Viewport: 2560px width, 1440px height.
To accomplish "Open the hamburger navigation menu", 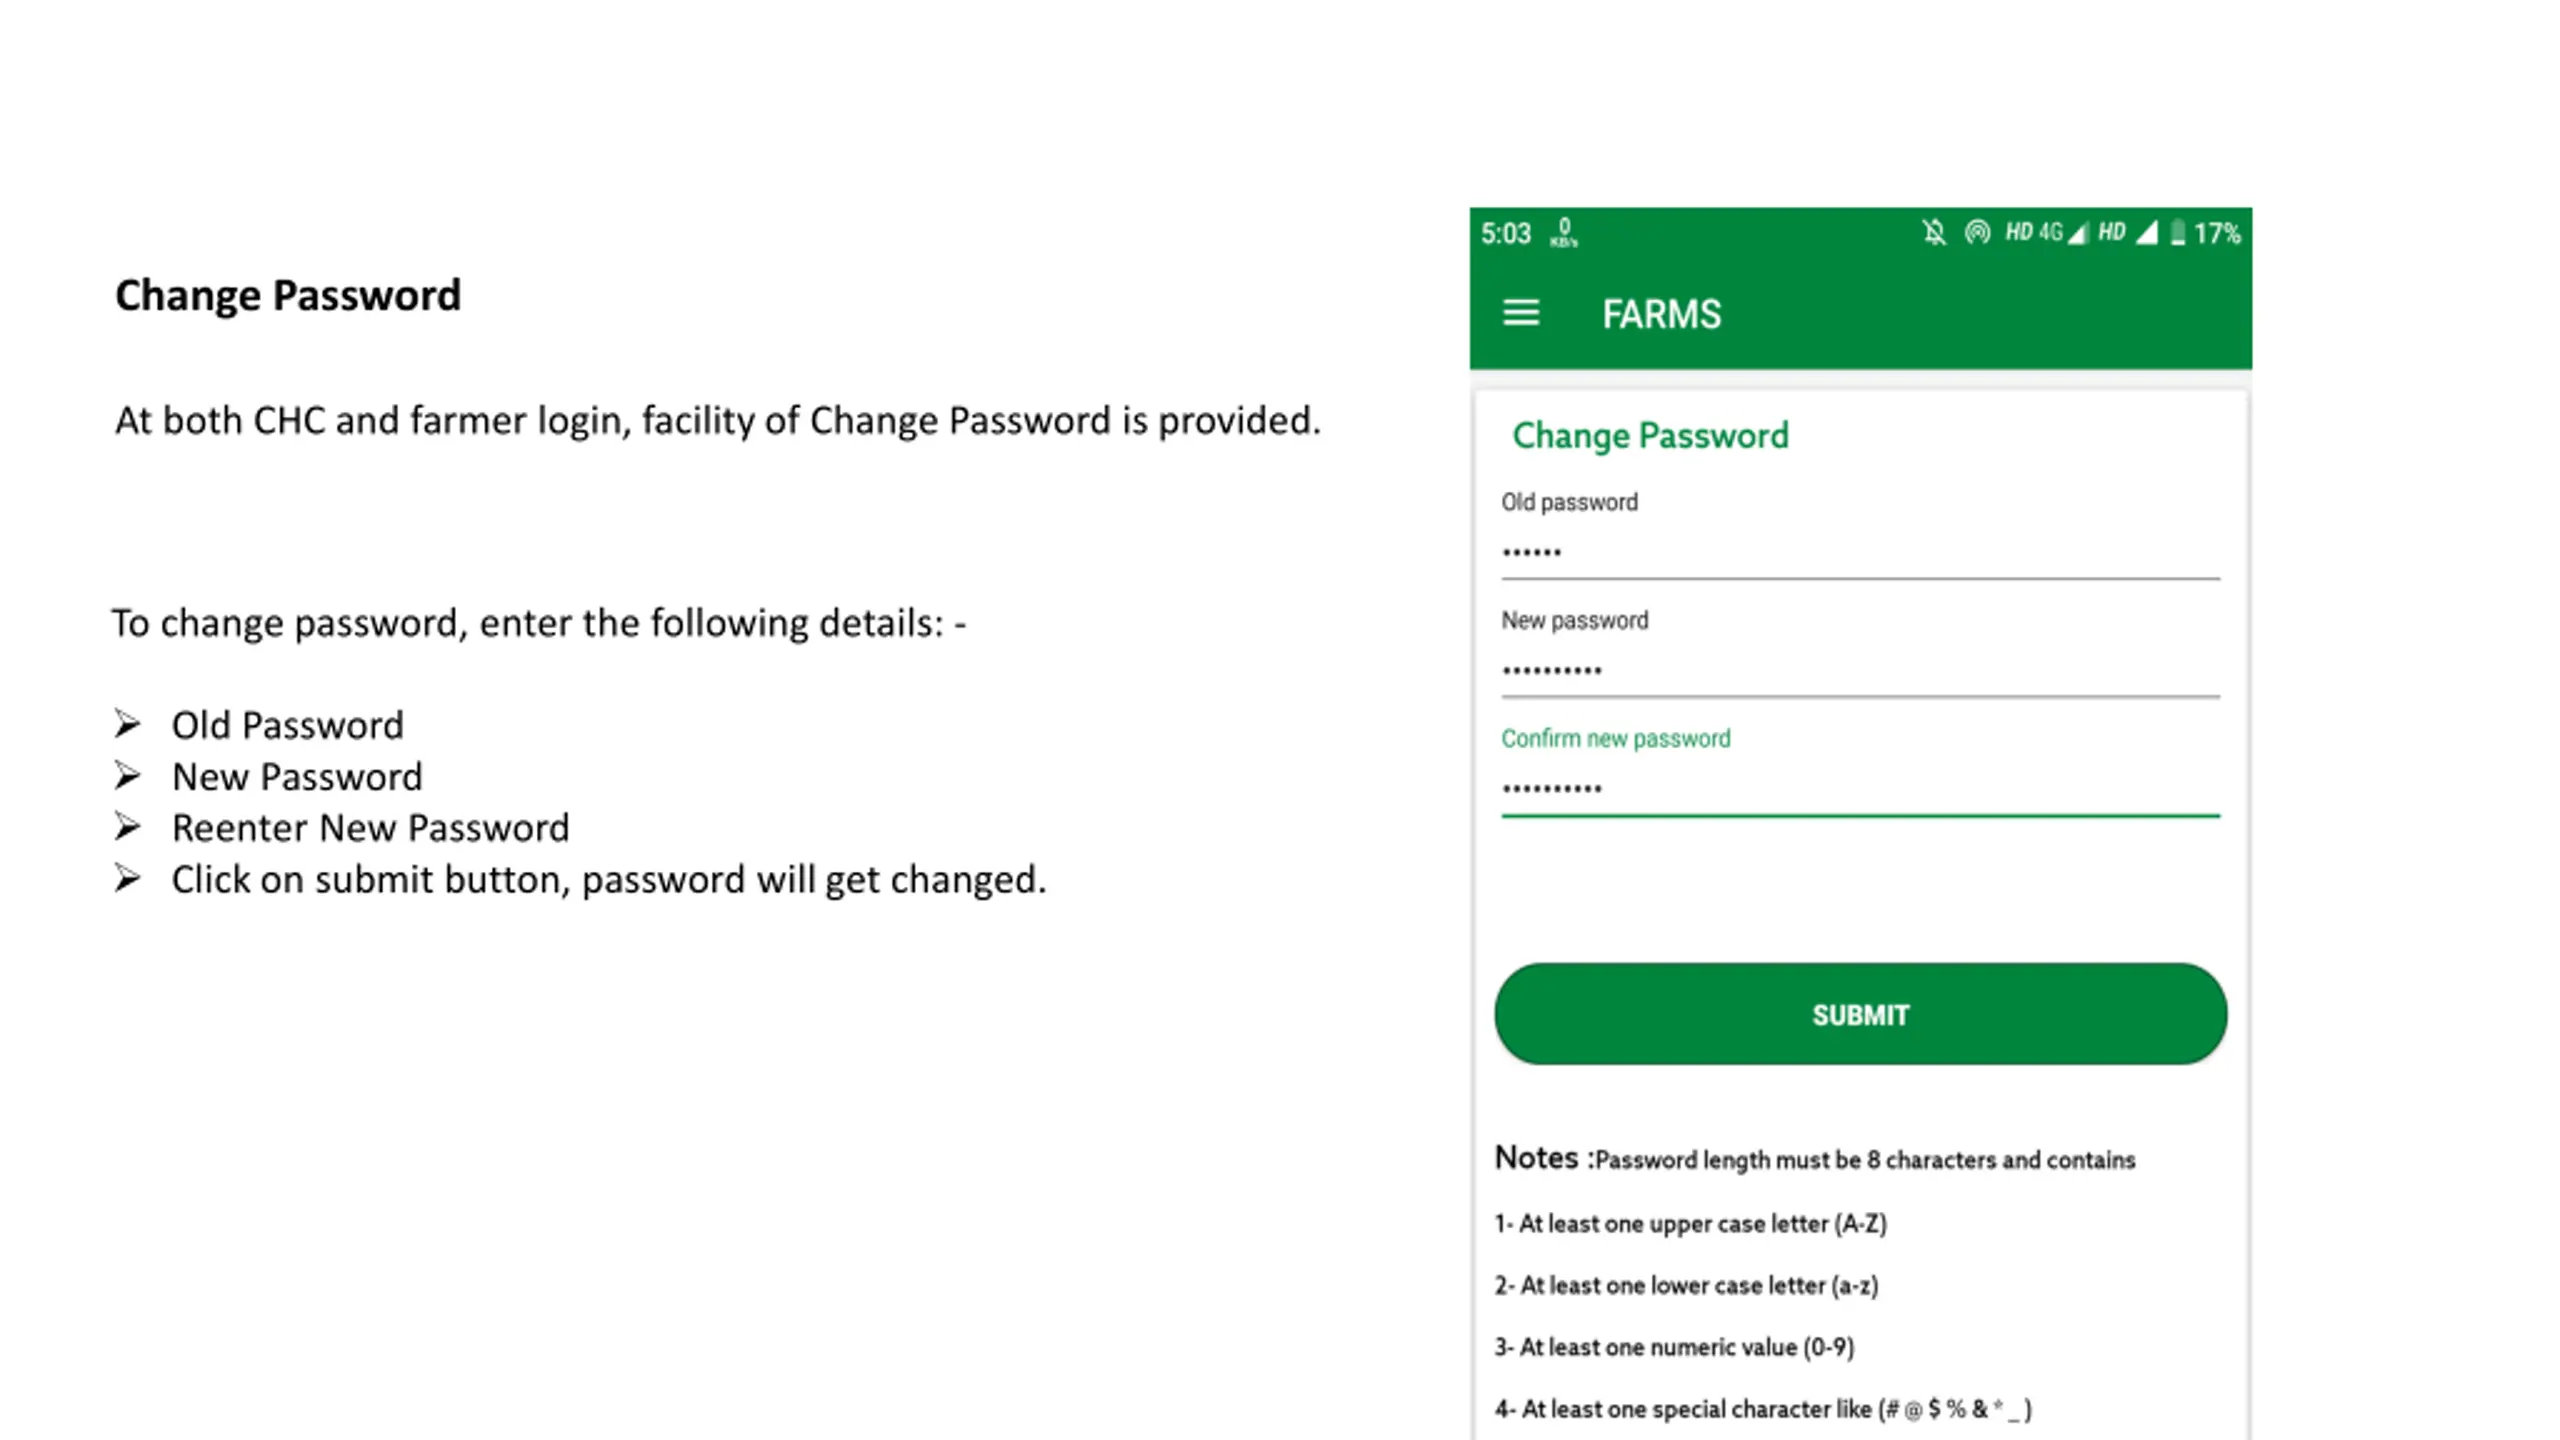I will pos(1520,313).
